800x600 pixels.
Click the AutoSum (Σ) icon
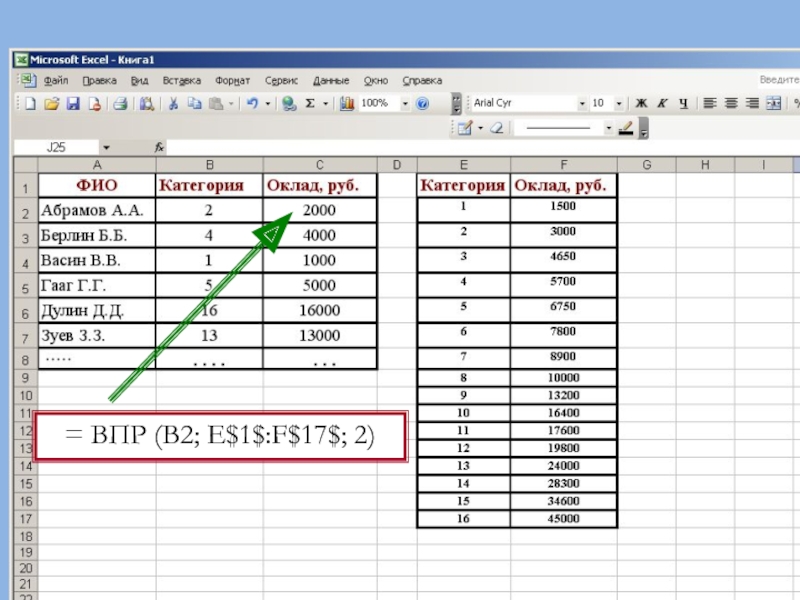point(310,103)
